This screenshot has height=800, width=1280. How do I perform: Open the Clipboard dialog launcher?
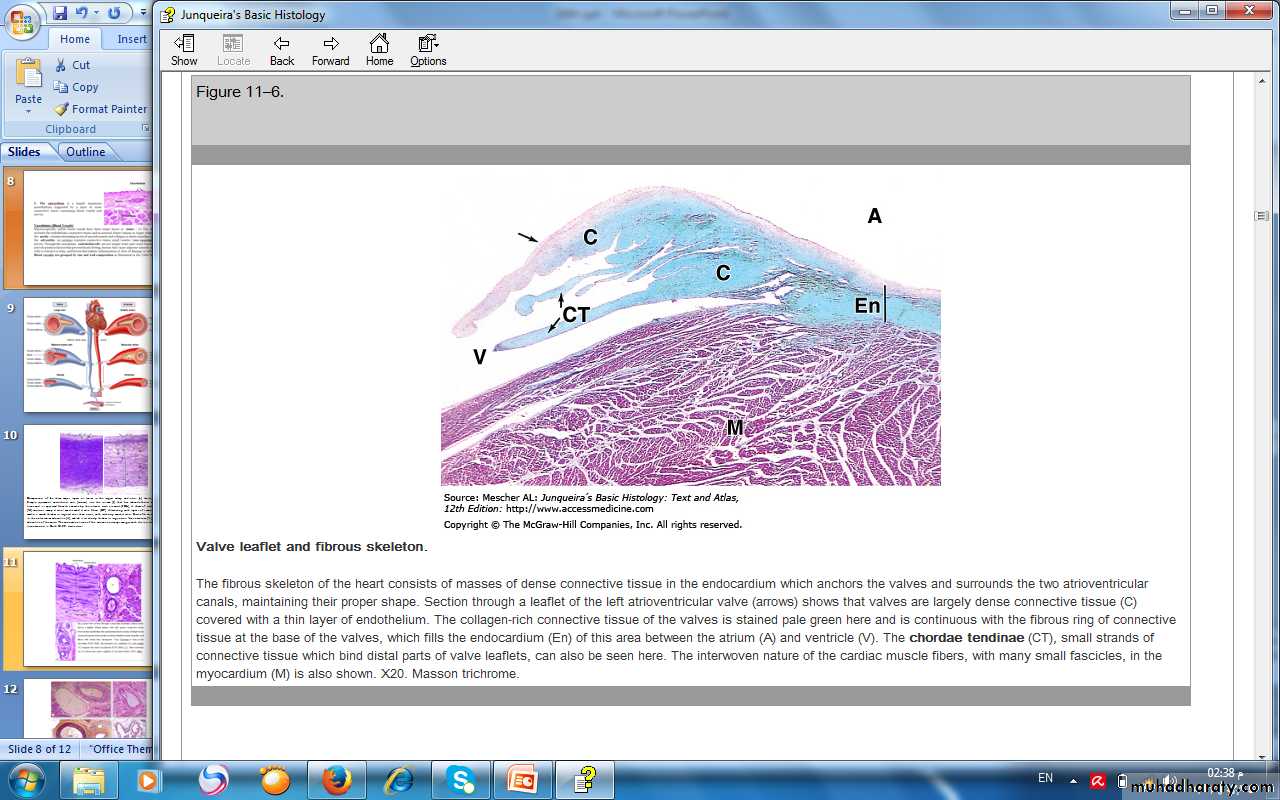(145, 129)
